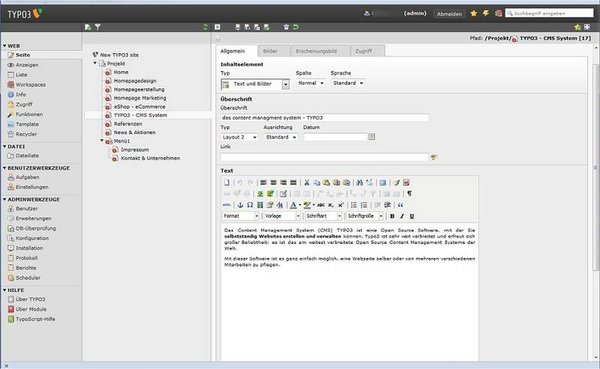Click the refresh page tree icon
Screen dimensions: 600x369
pyautogui.click(x=205, y=27)
